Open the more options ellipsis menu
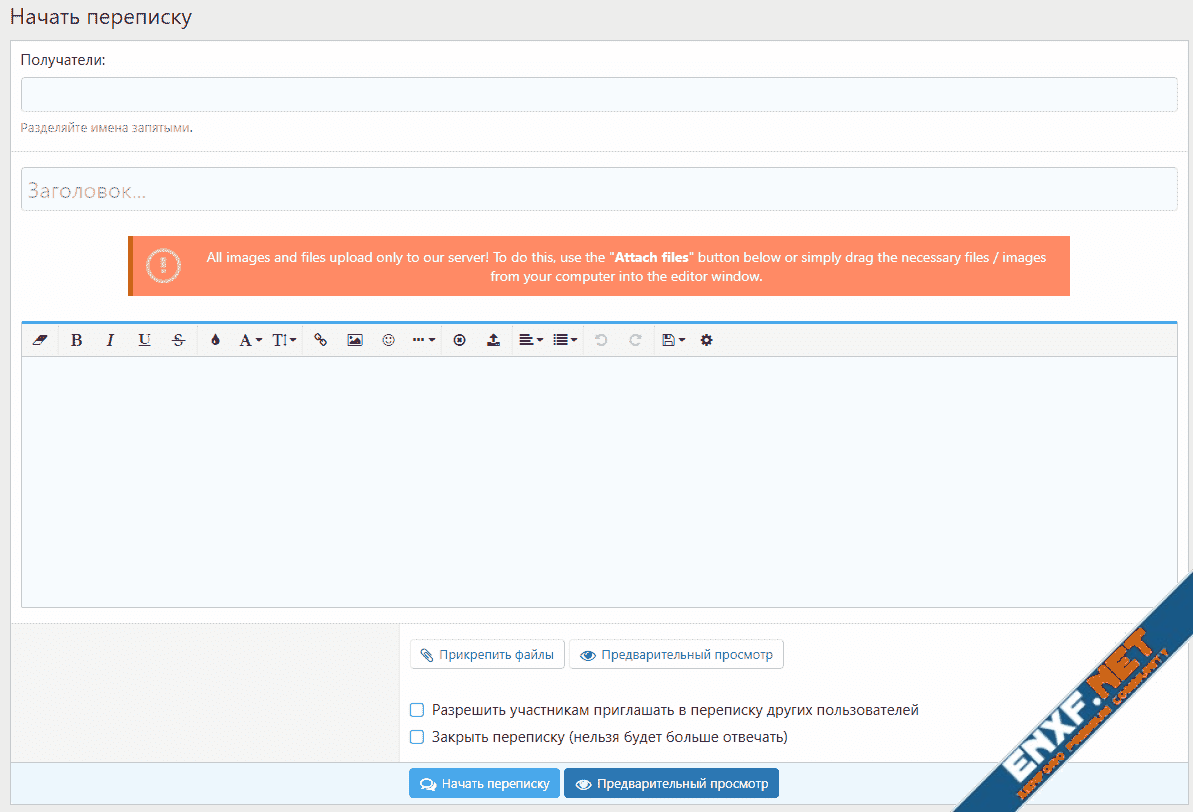This screenshot has width=1193, height=812. coord(424,340)
